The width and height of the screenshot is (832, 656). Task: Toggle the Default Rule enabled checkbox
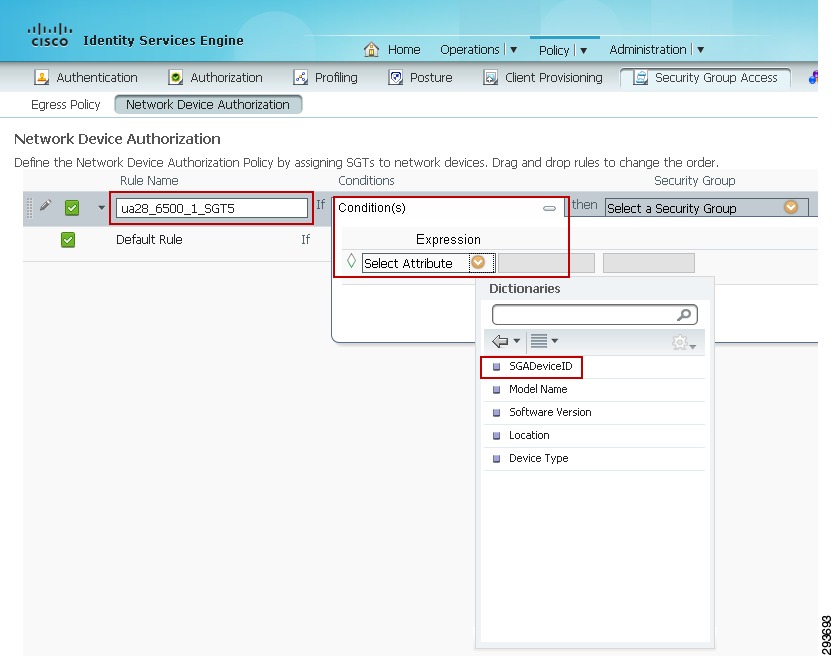coord(68,240)
